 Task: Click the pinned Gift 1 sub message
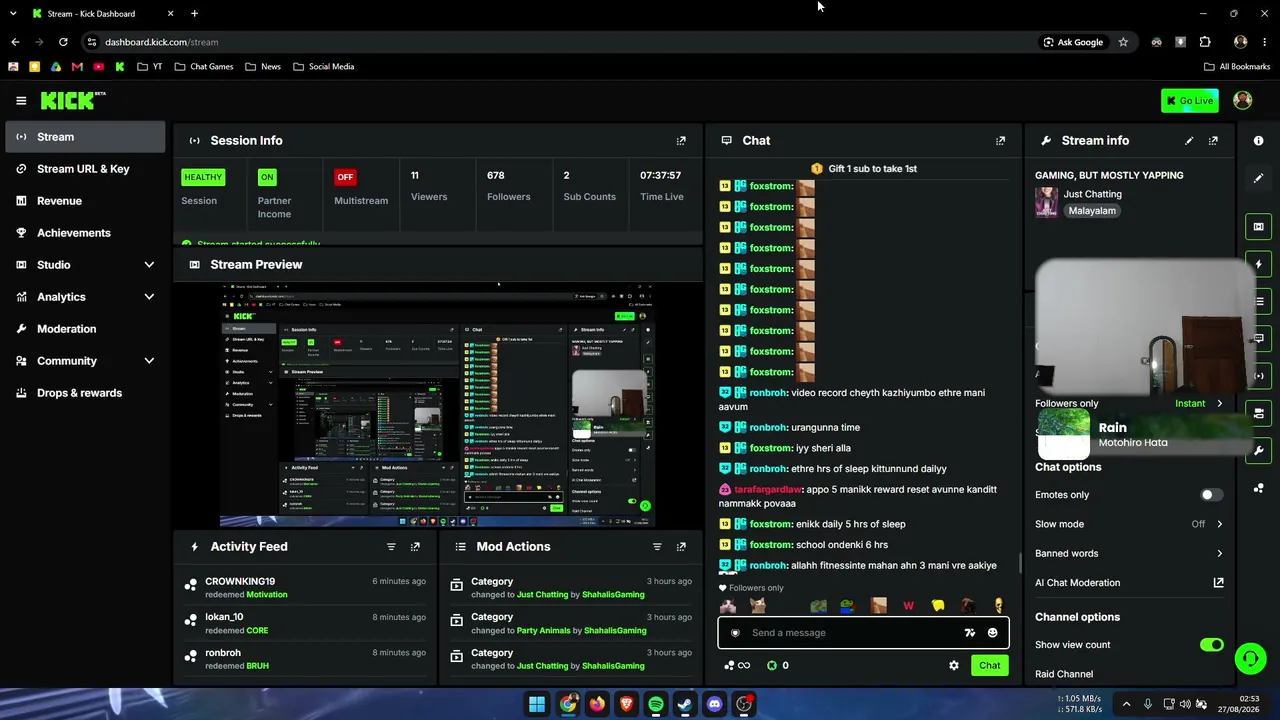point(864,169)
